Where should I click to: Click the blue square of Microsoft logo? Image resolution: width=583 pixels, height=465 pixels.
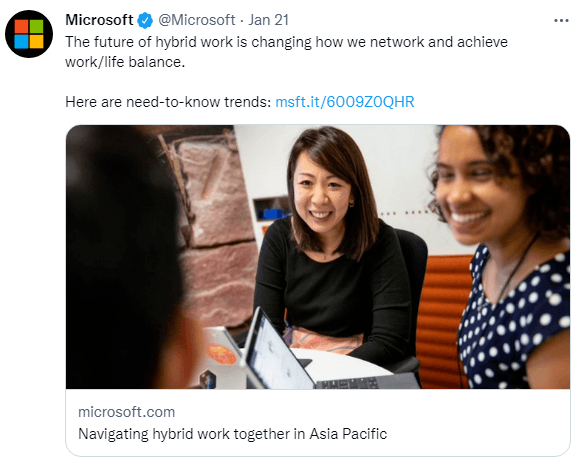pyautogui.click(x=21, y=42)
